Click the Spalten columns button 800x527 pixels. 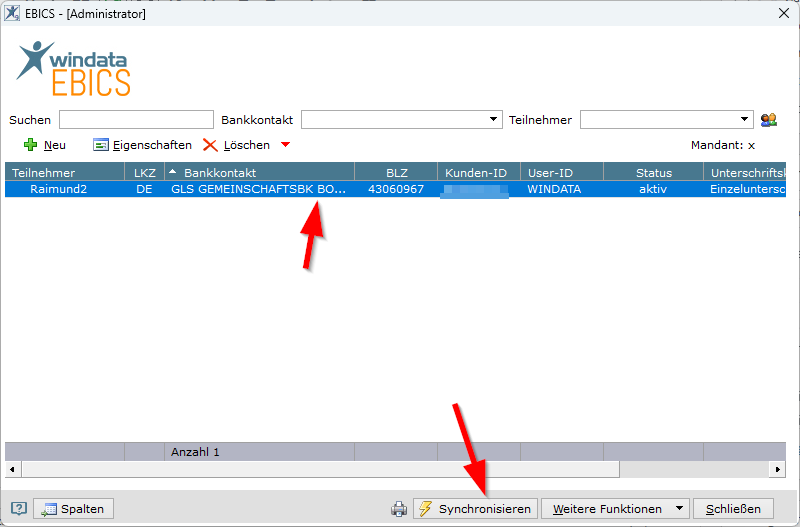(74, 509)
